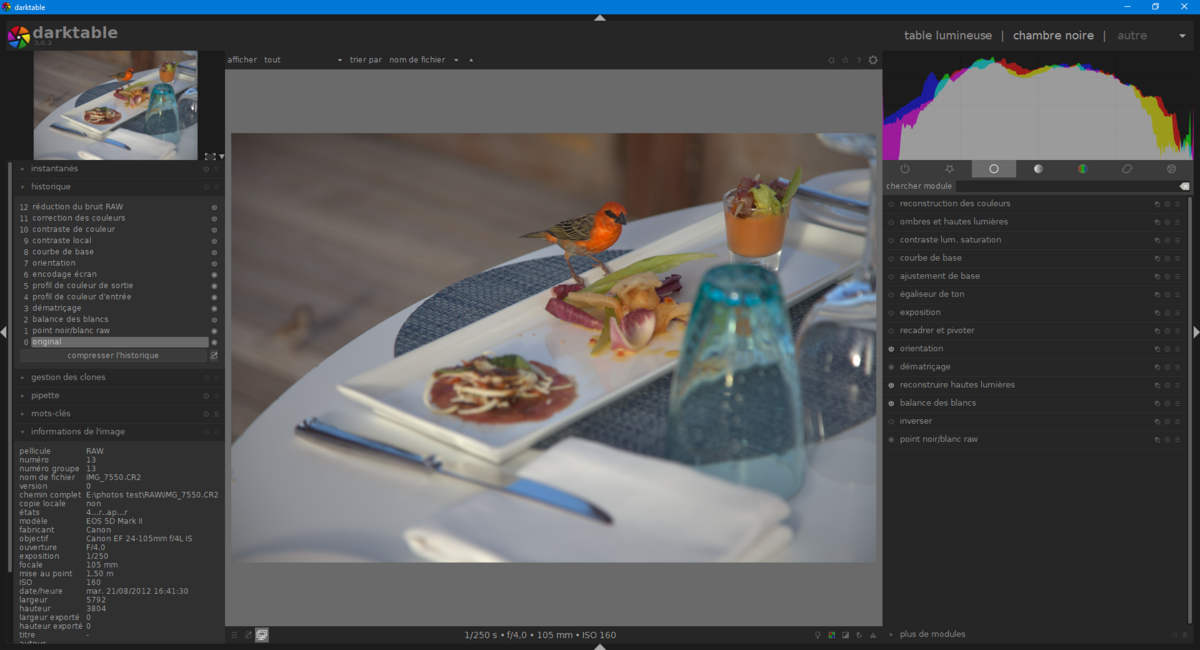This screenshot has height=650, width=1200.
Task: Open the afficher 'tout' filter dropdown
Action: click(303, 60)
